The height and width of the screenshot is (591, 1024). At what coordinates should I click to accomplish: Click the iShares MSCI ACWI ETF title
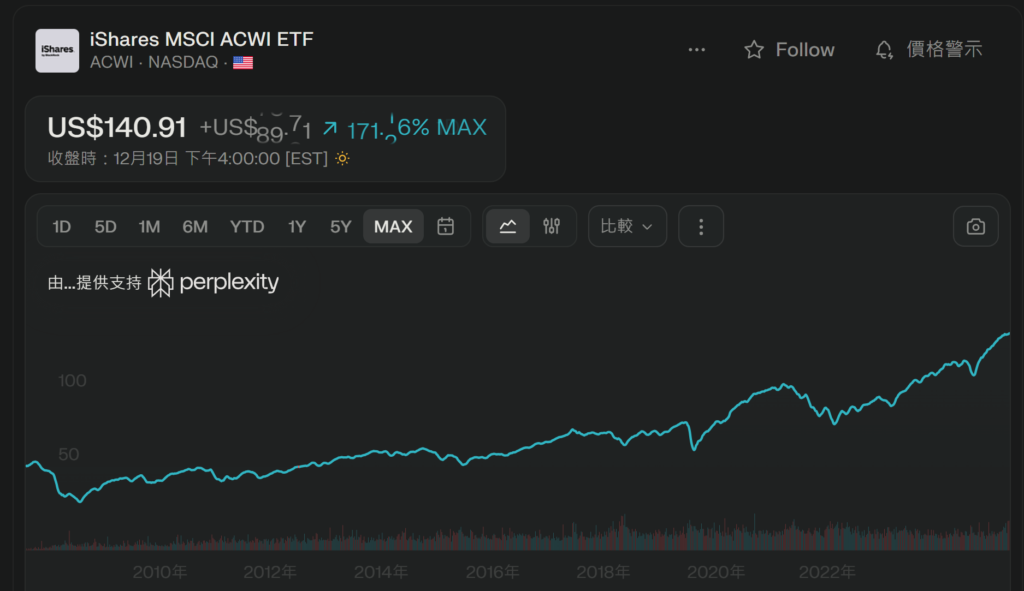[201, 40]
